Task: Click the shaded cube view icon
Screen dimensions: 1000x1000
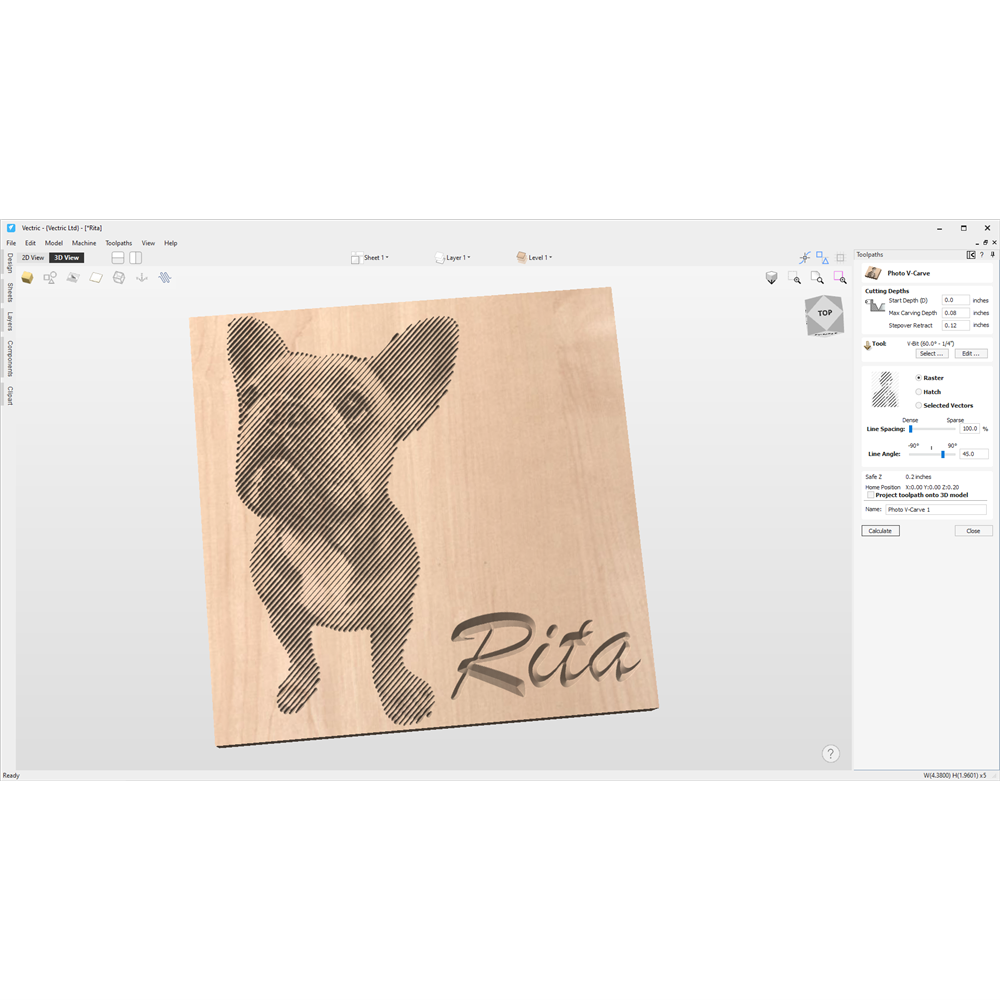Action: [x=772, y=277]
